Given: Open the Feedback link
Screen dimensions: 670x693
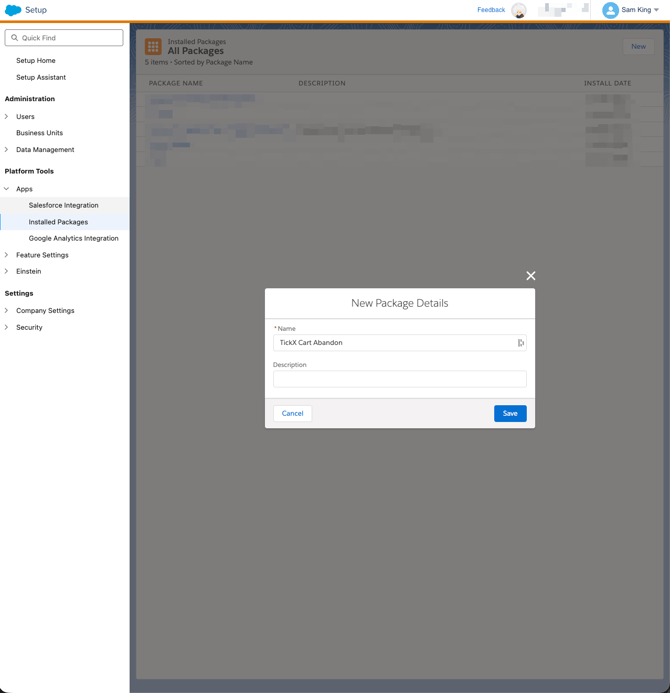Looking at the screenshot, I should pos(490,10).
